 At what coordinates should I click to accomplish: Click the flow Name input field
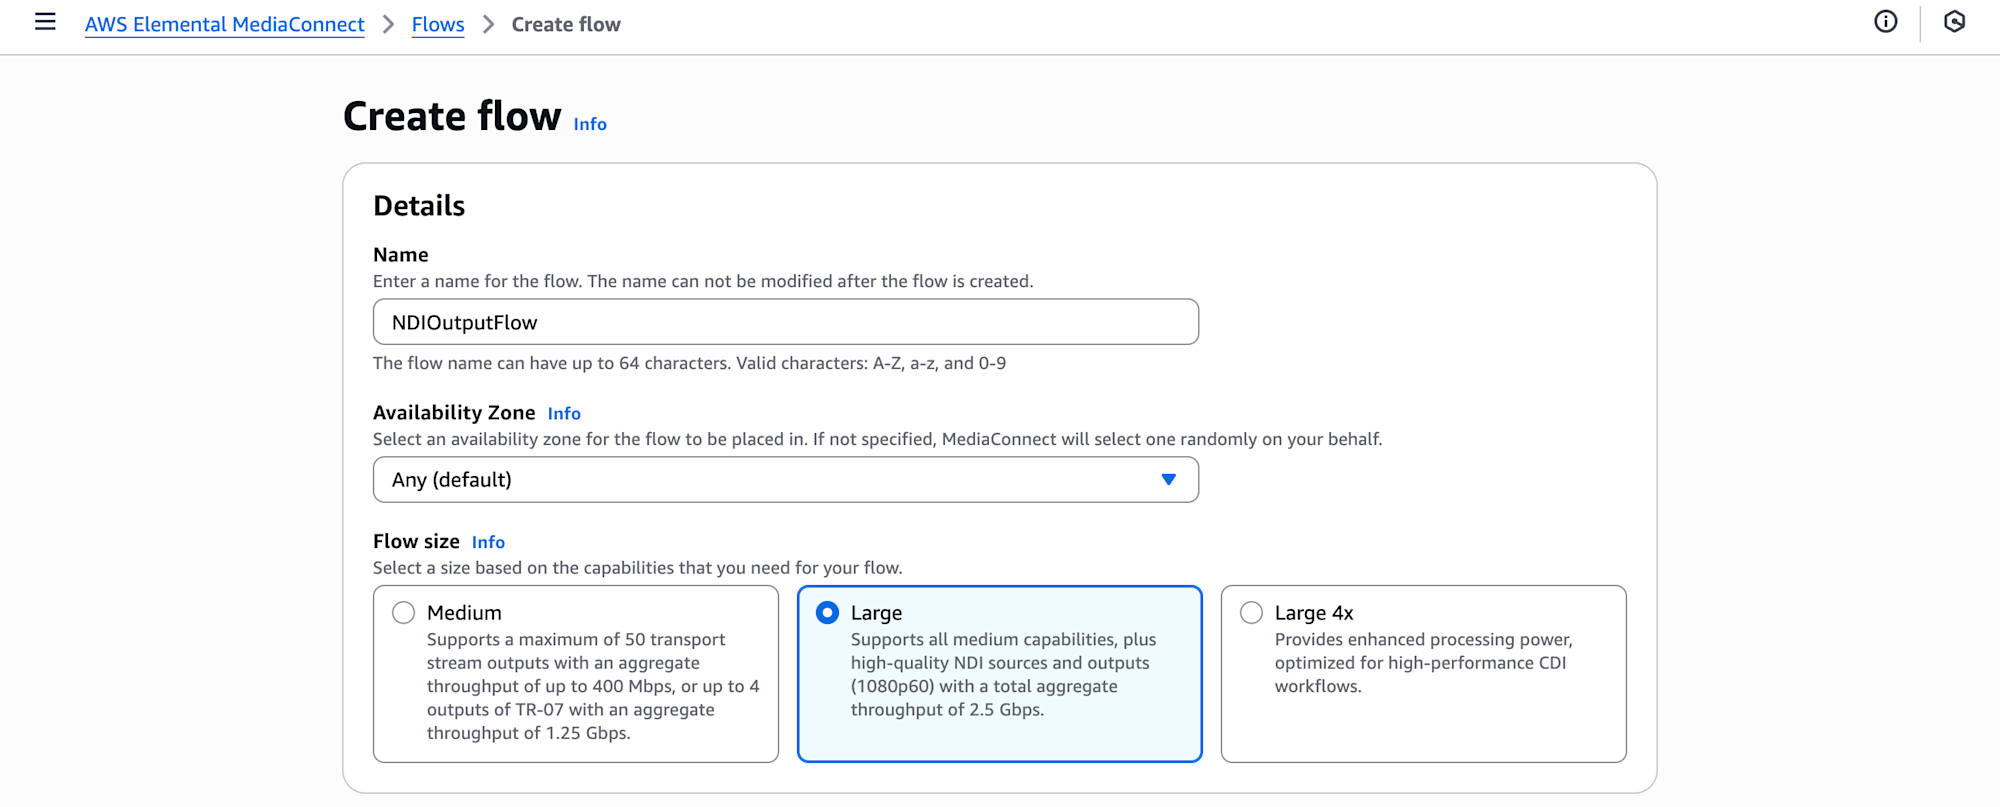785,322
